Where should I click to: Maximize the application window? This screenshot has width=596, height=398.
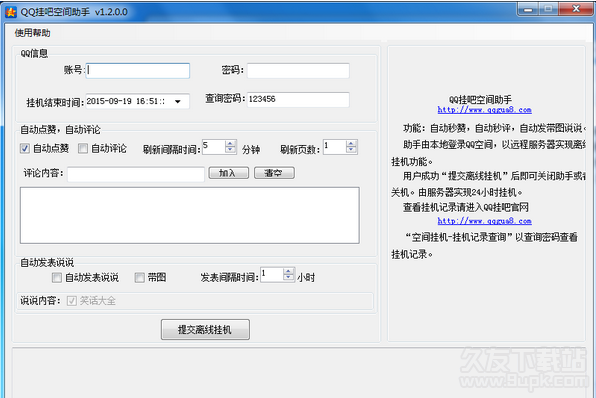548,9
